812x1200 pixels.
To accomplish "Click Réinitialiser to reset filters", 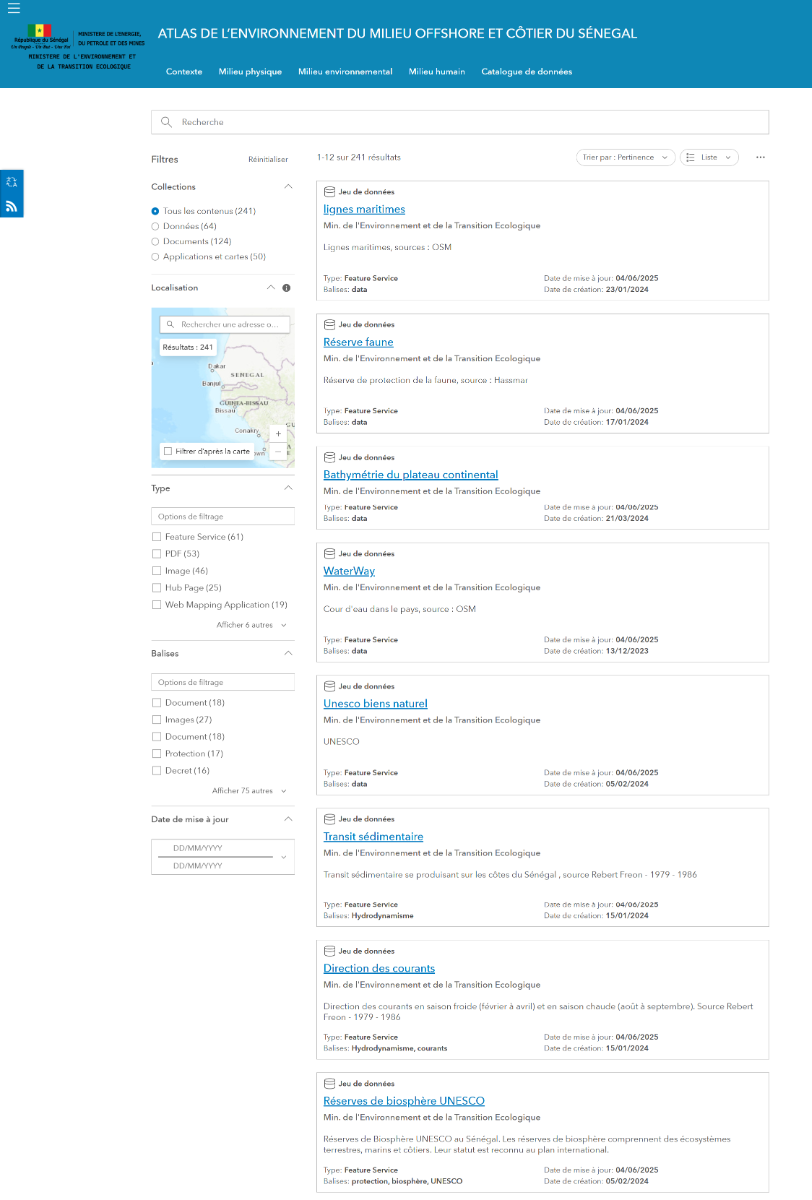I will pos(268,159).
